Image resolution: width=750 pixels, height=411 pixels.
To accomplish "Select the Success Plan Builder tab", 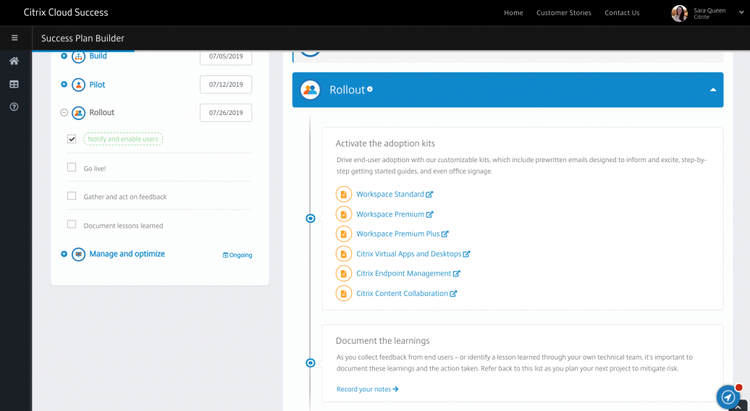I will pyautogui.click(x=83, y=38).
